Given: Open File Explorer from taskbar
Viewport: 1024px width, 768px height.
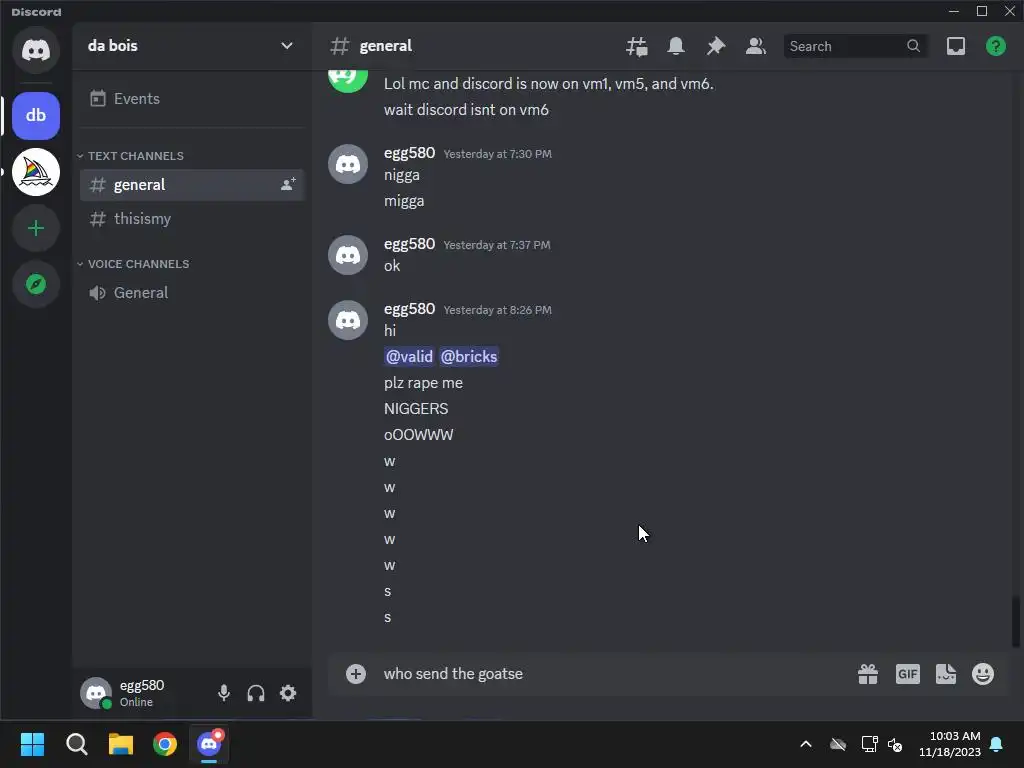Looking at the screenshot, I should [121, 744].
